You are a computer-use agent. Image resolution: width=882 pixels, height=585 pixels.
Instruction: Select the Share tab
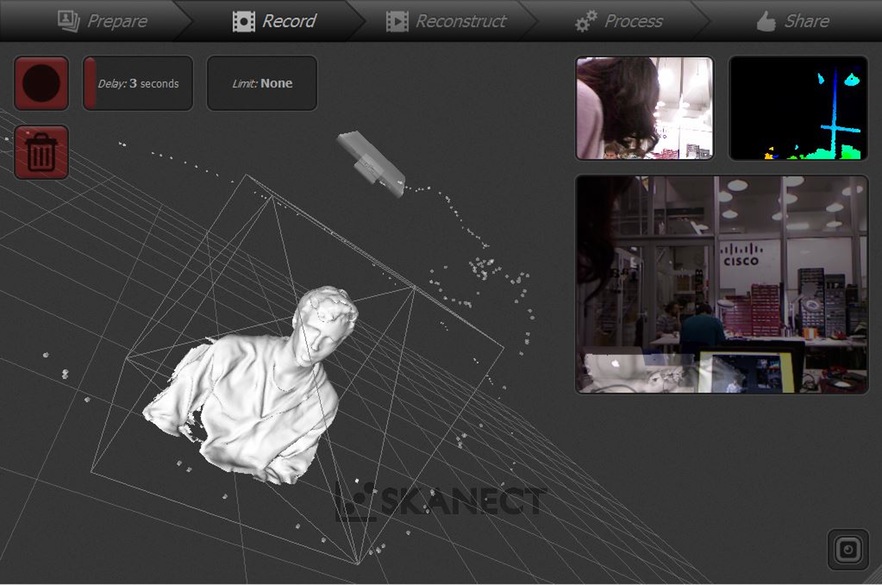click(793, 21)
